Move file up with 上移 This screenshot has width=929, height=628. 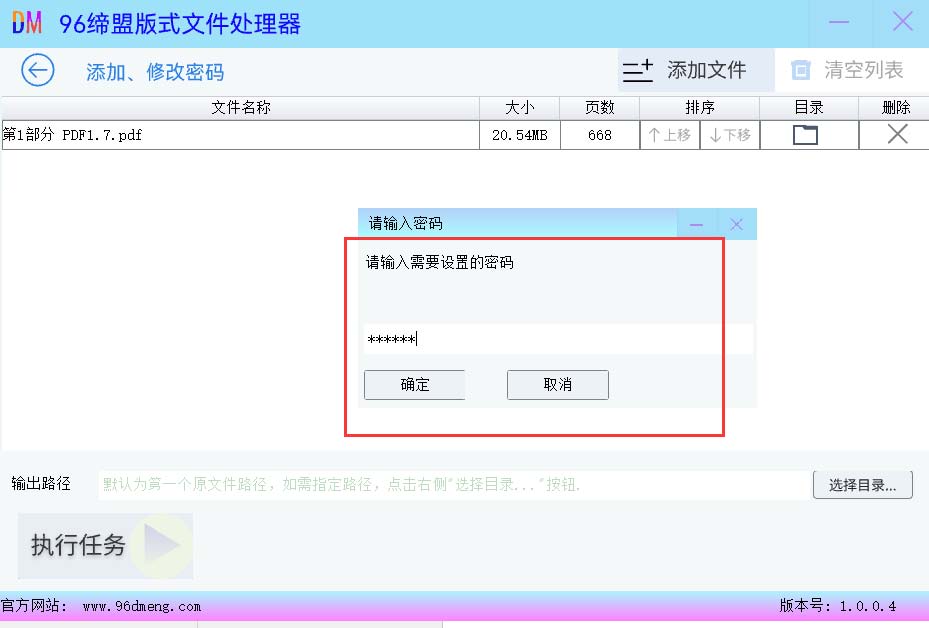(670, 135)
